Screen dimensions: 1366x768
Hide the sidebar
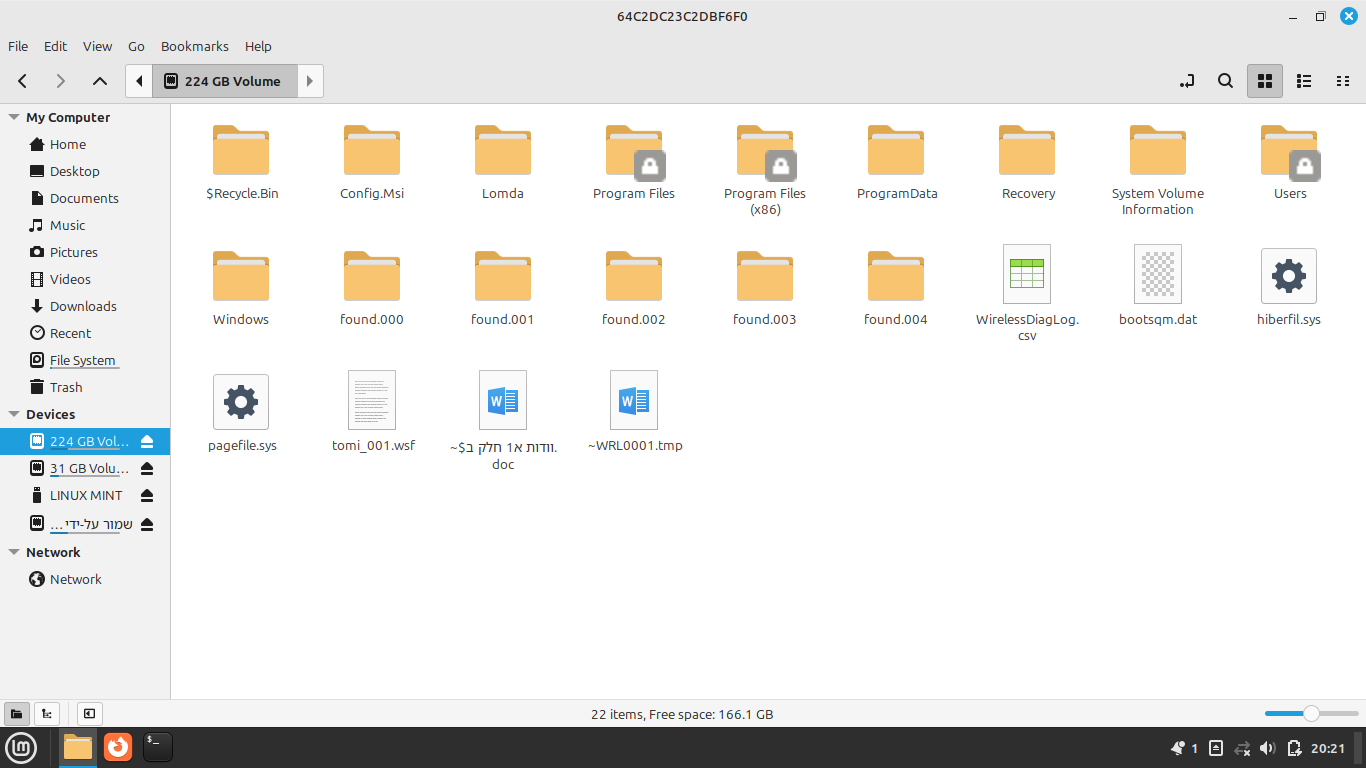[89, 713]
